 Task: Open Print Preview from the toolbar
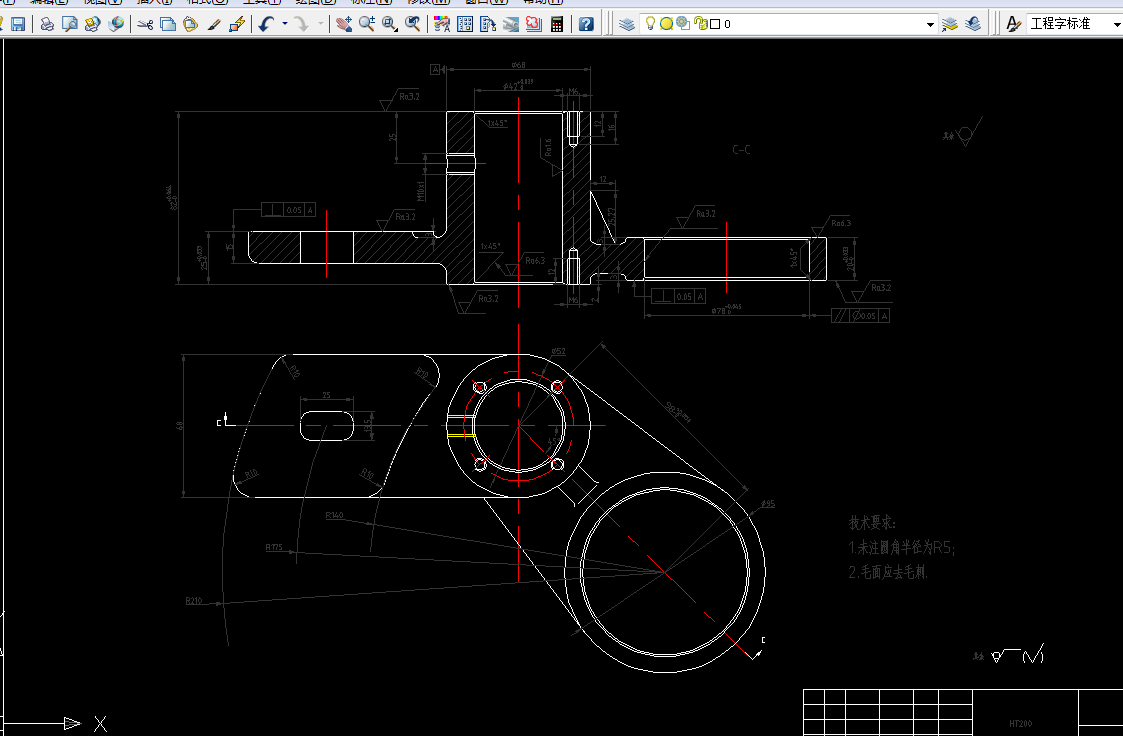point(69,24)
